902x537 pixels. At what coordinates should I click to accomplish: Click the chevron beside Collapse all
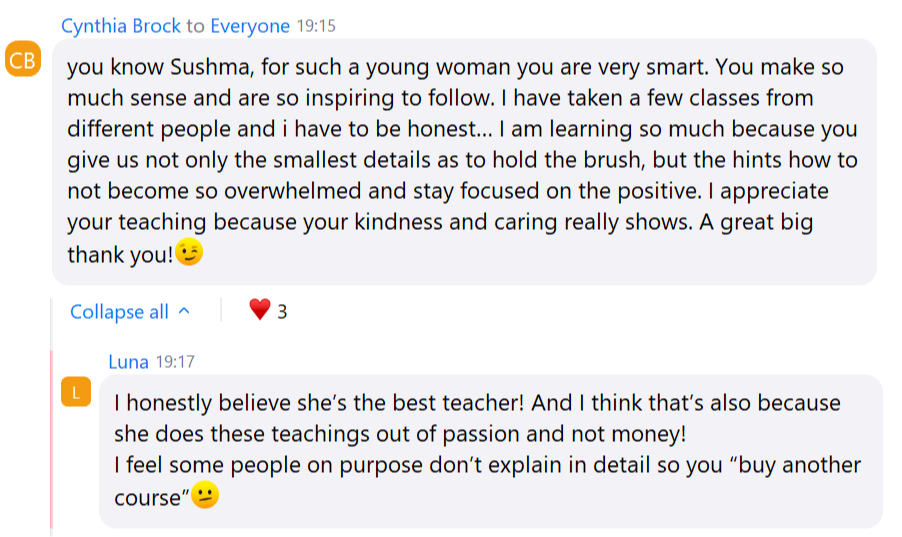184,311
